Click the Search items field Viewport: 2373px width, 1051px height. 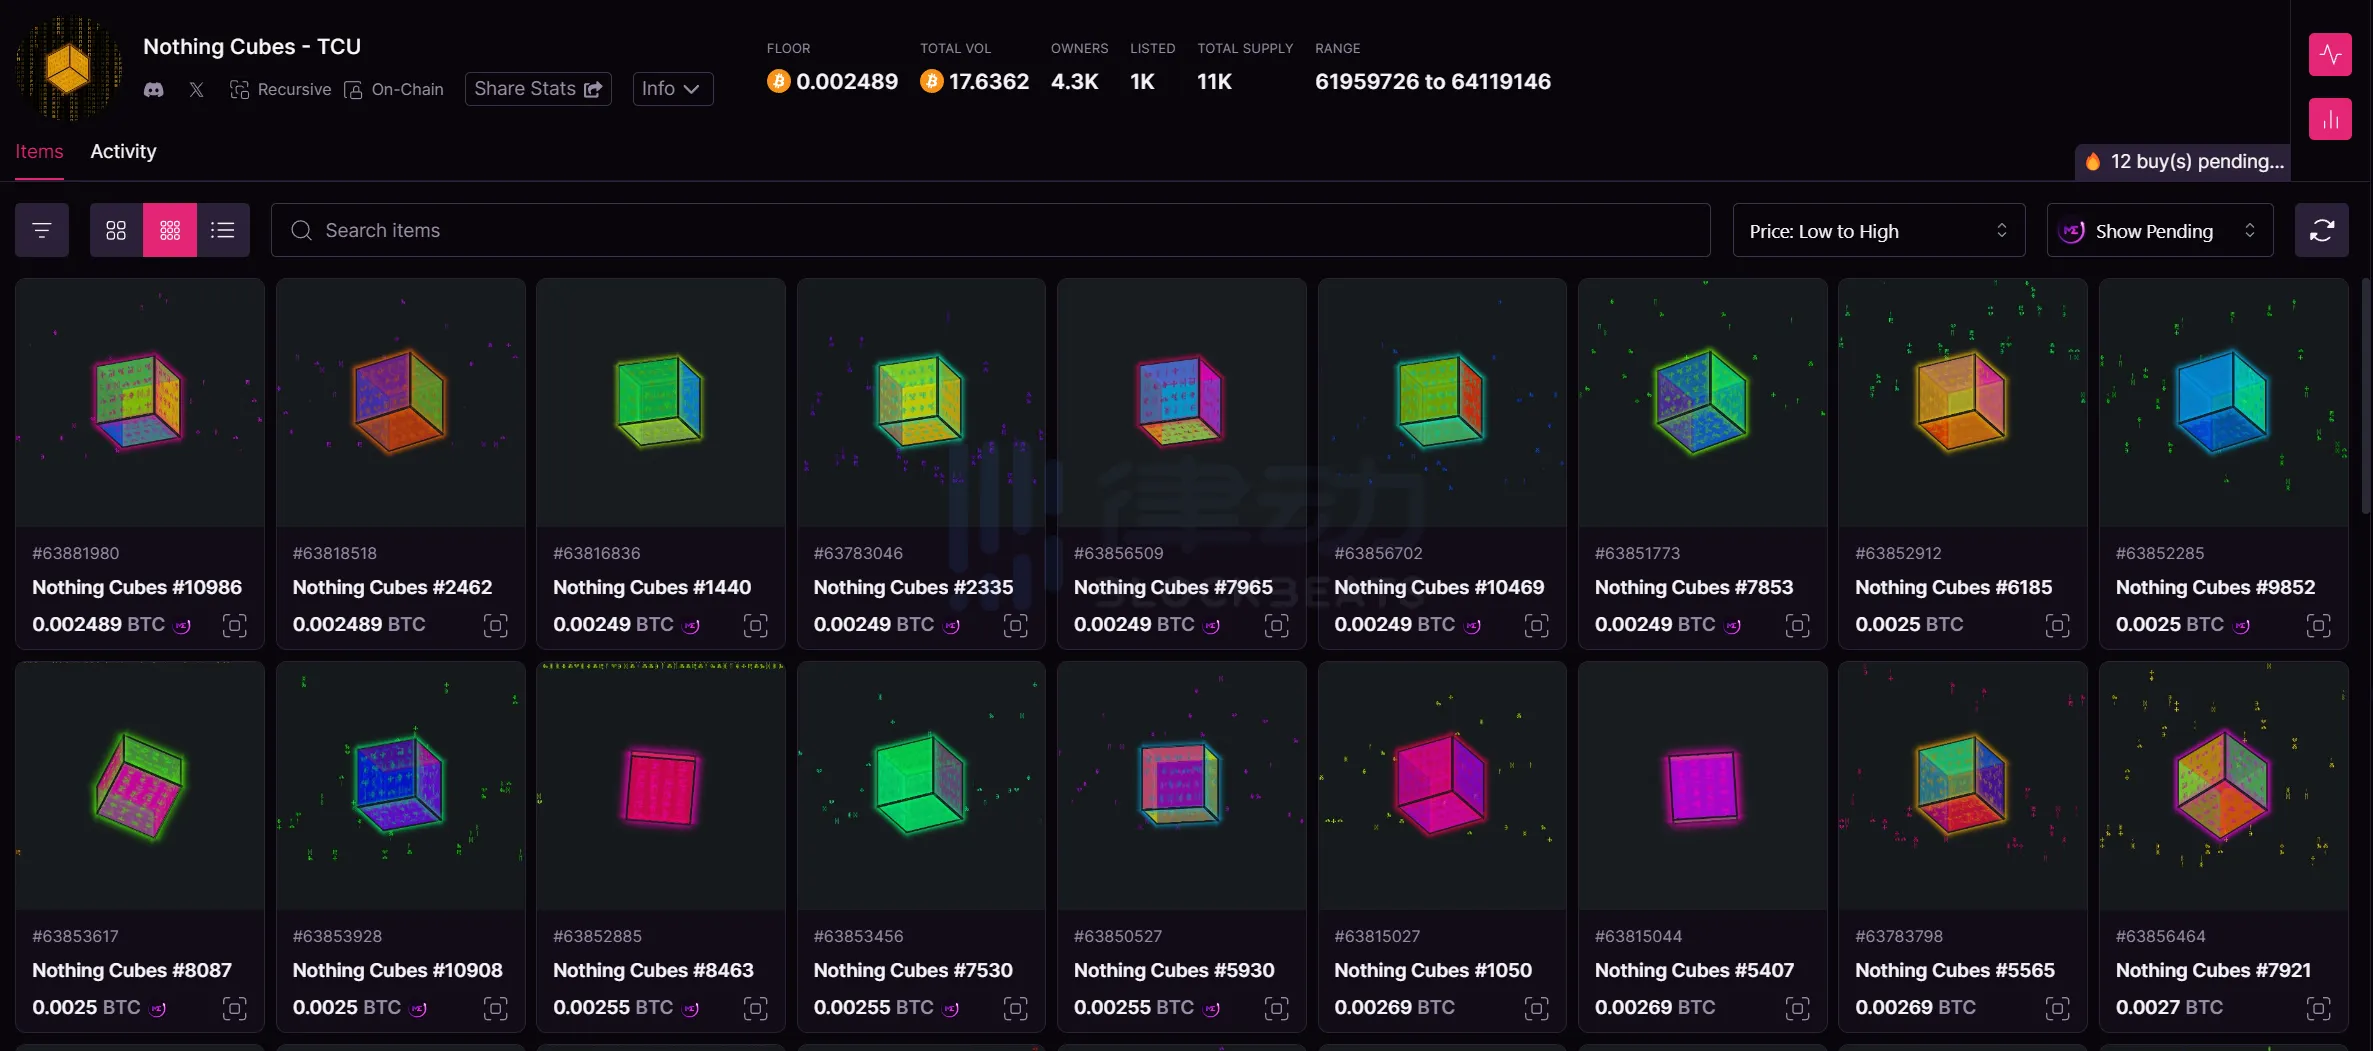[990, 231]
